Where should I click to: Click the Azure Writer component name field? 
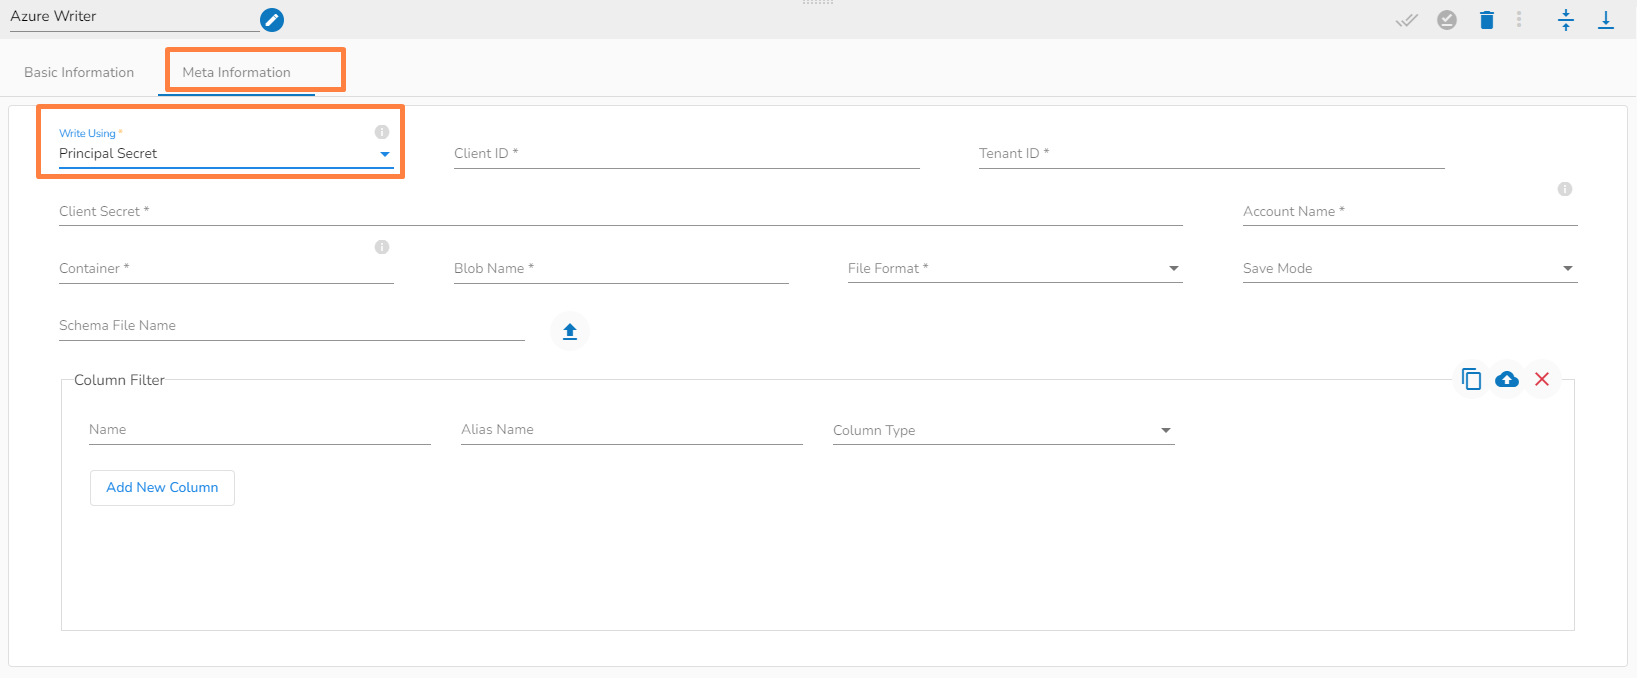[135, 17]
